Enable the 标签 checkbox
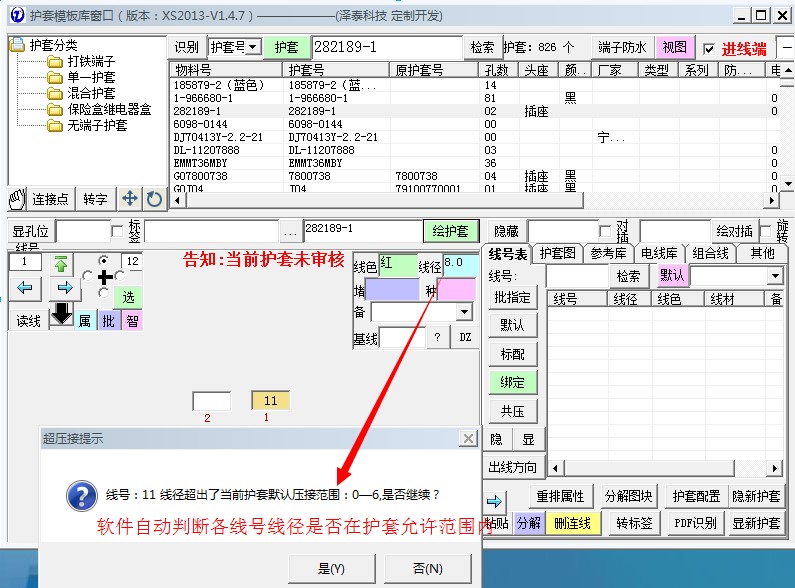 click(x=118, y=232)
